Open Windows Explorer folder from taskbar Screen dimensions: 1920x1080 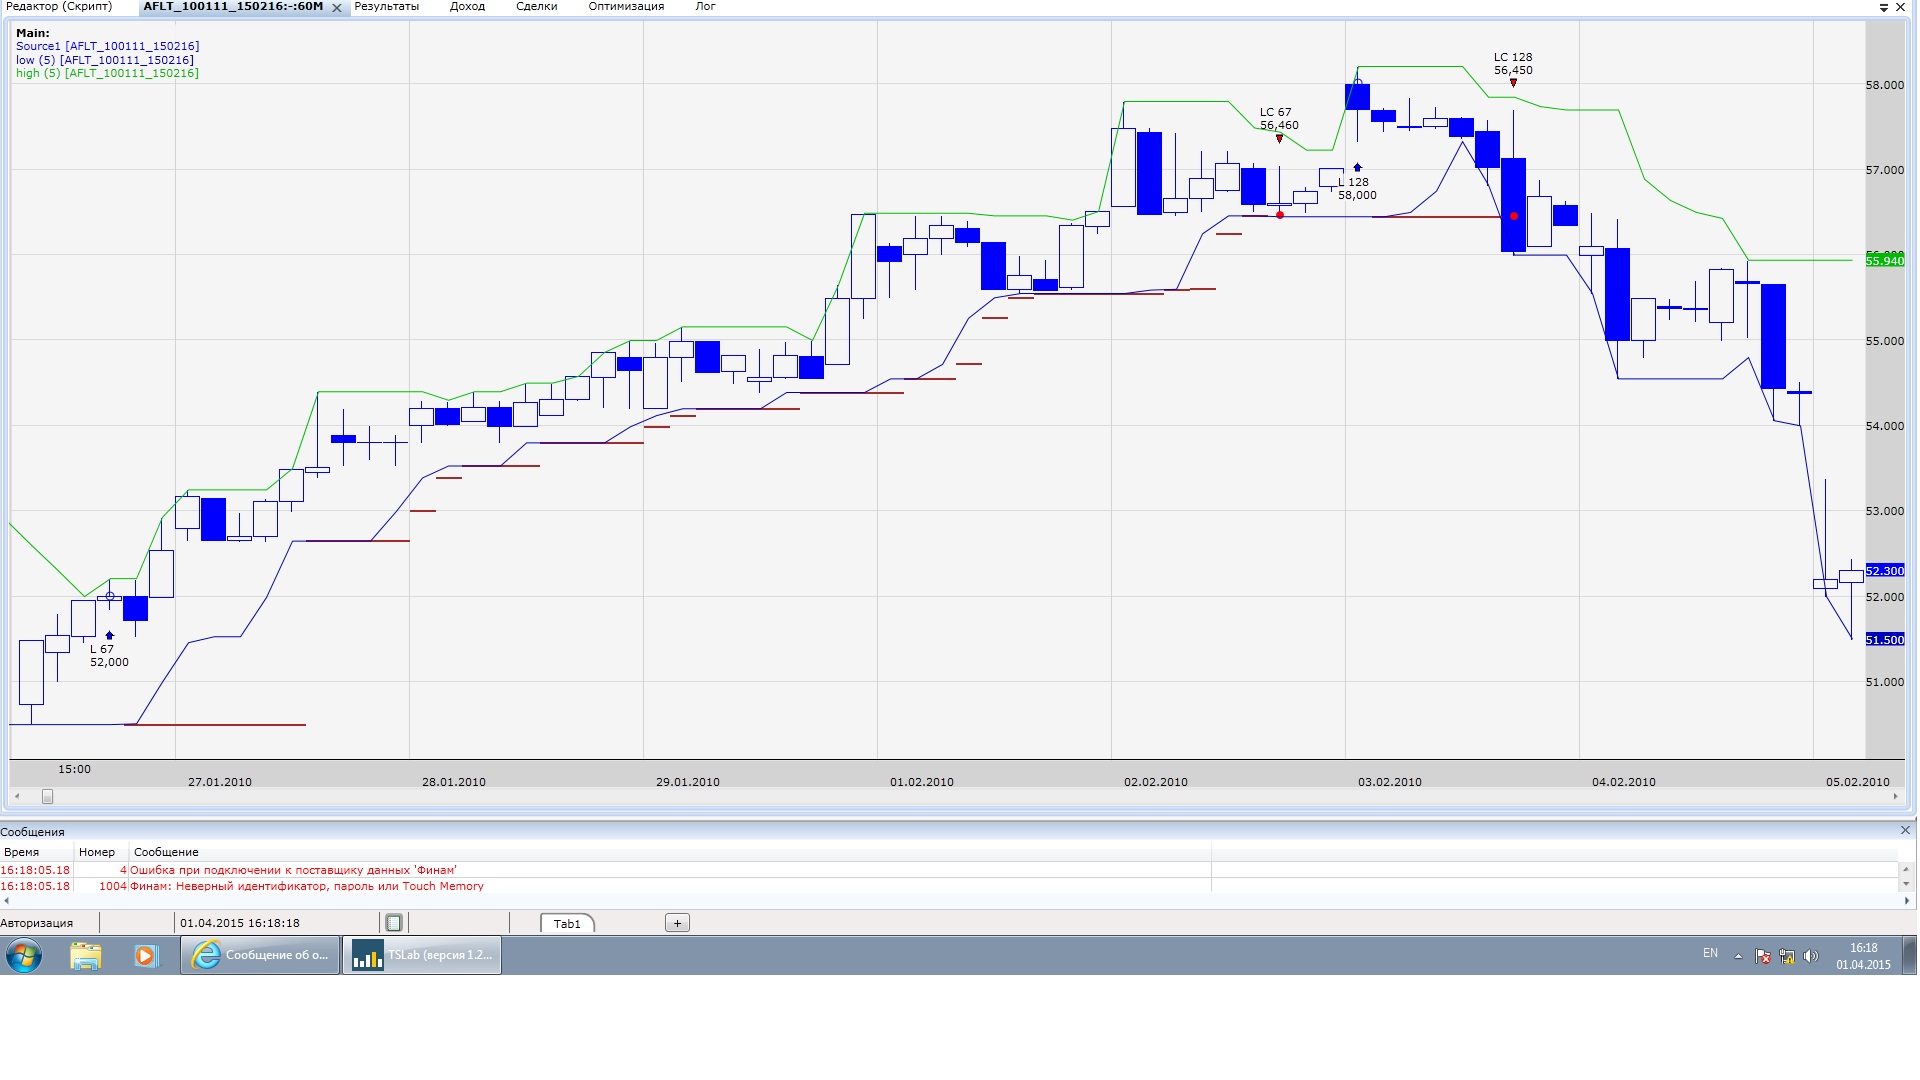[86, 956]
